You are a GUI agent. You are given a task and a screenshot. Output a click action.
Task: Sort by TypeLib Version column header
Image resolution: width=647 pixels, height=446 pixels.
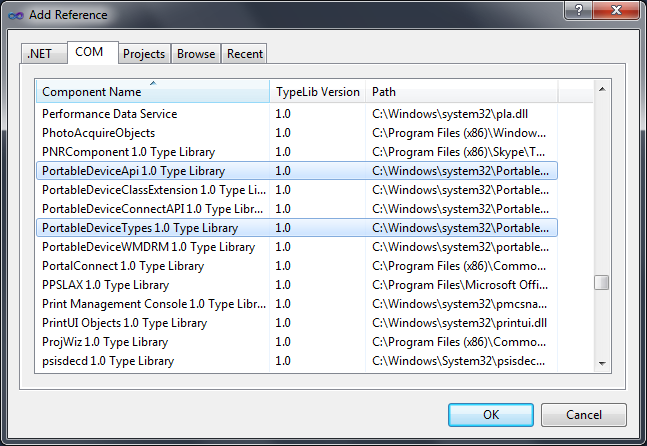(316, 92)
